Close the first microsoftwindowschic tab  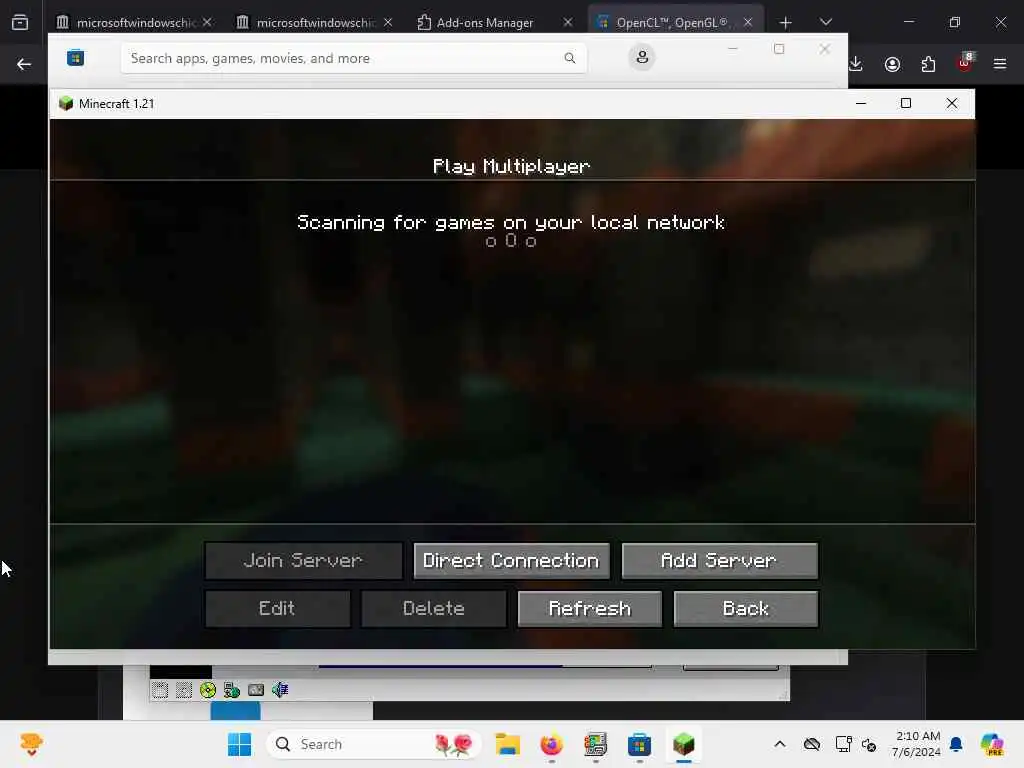207,22
